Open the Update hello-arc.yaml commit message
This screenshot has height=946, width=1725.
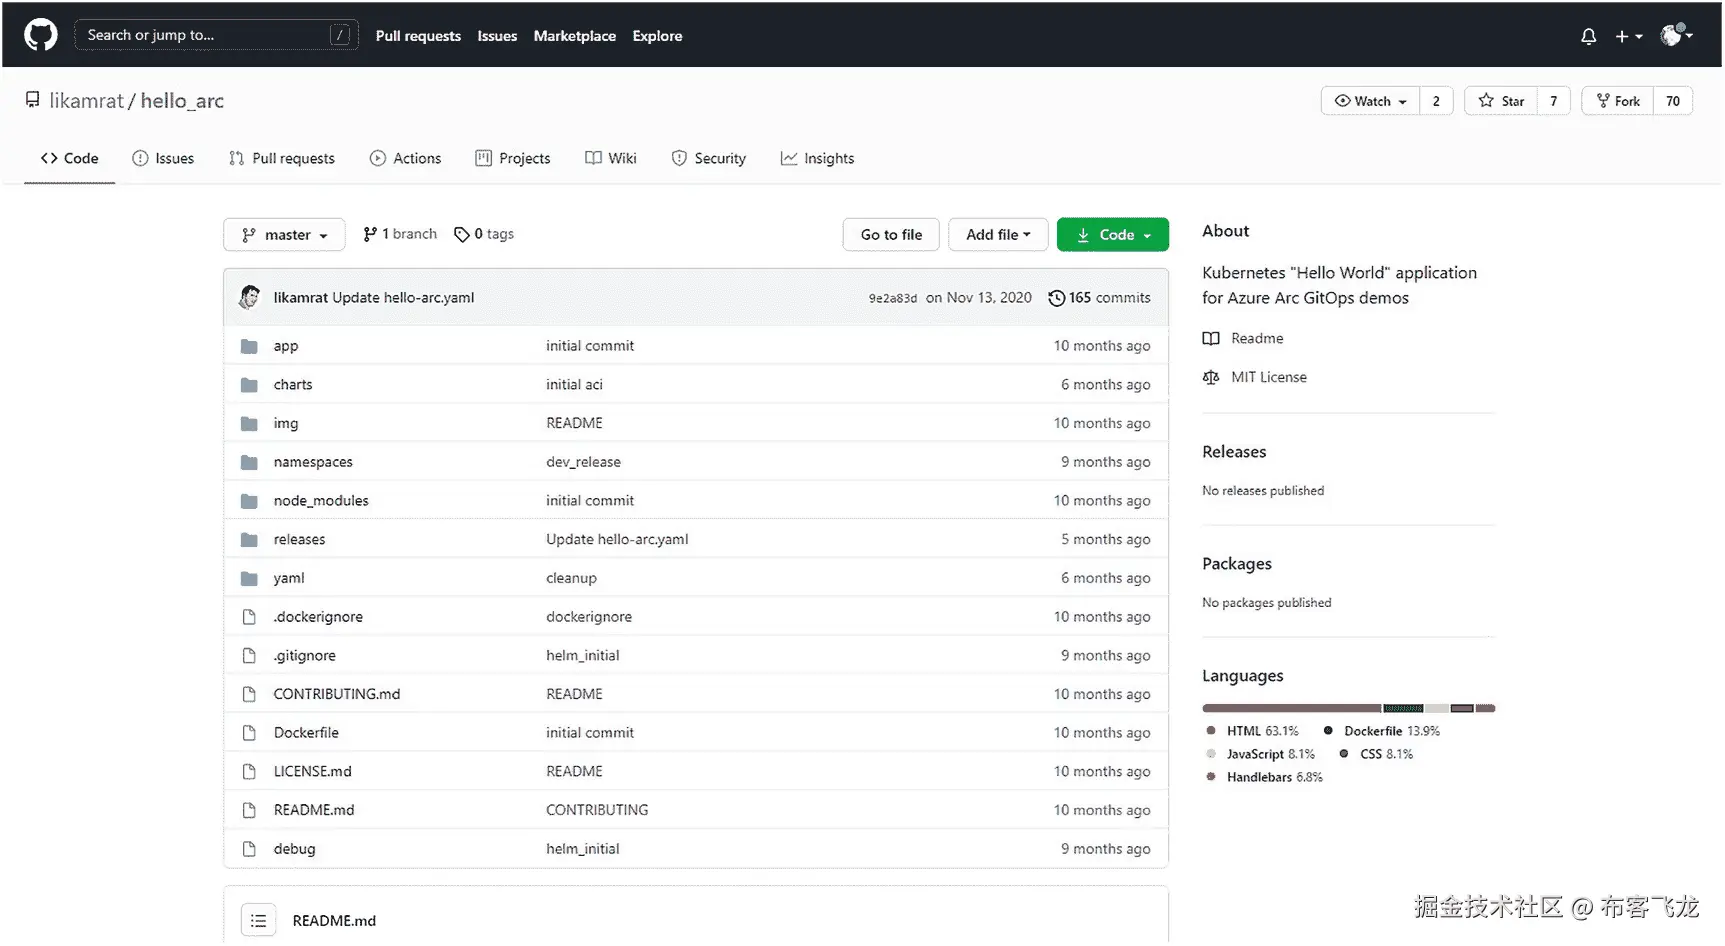[x=403, y=298]
